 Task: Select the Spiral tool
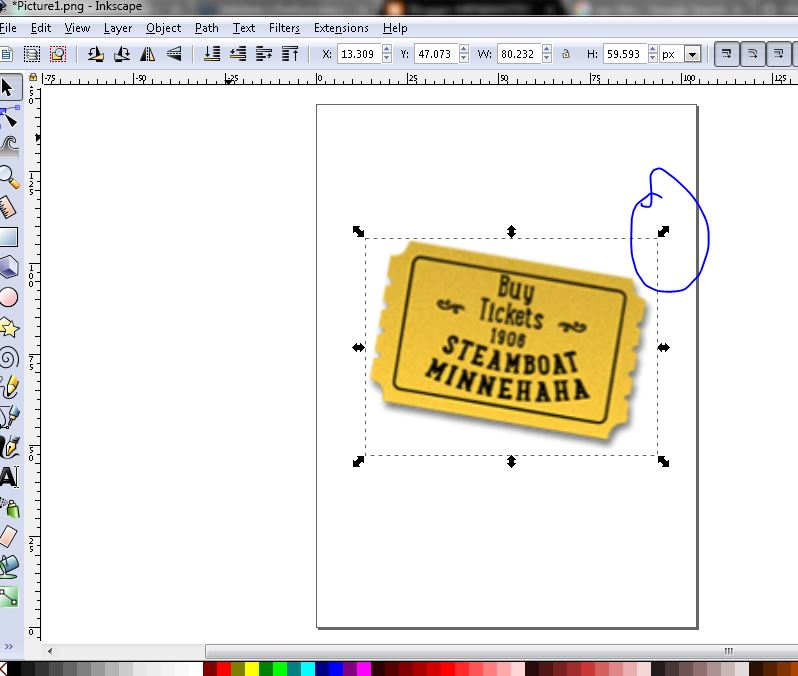coord(9,358)
